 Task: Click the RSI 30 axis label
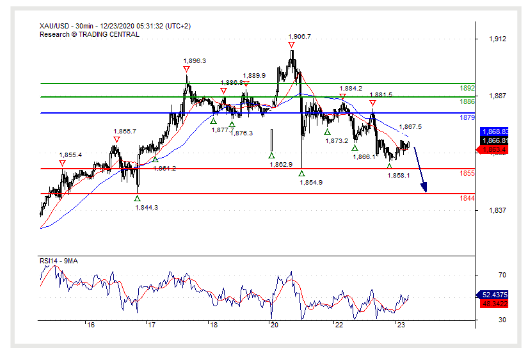502,319
